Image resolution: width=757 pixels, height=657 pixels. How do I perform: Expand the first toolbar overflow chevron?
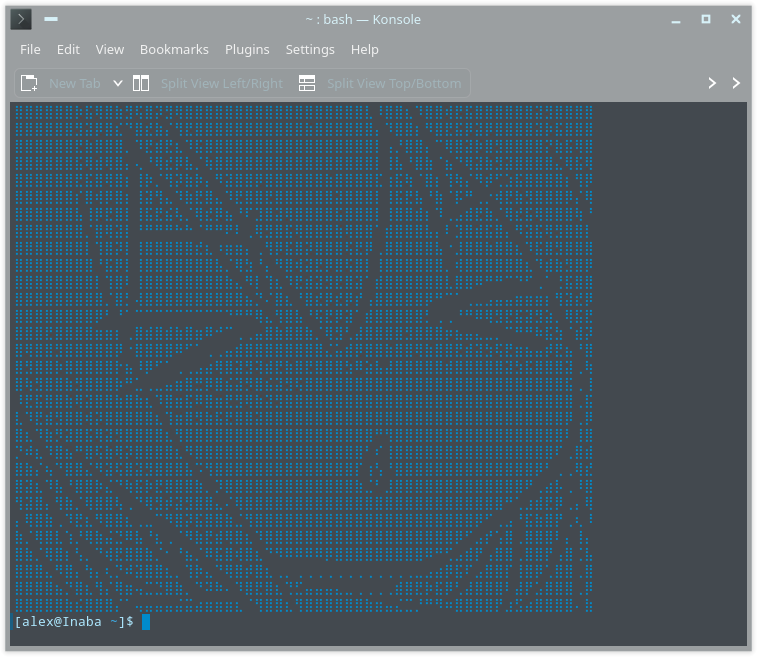click(712, 83)
